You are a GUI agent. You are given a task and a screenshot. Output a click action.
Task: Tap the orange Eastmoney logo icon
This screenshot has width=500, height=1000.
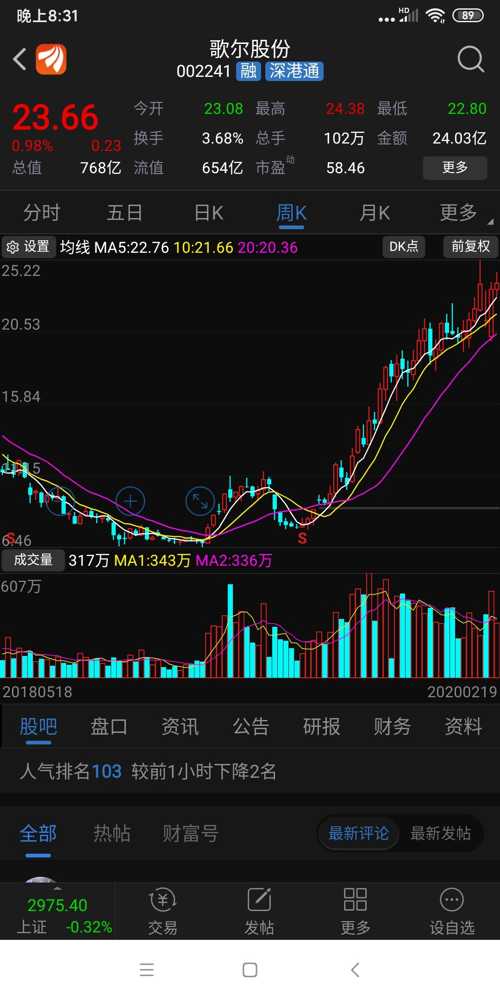pos(51,60)
